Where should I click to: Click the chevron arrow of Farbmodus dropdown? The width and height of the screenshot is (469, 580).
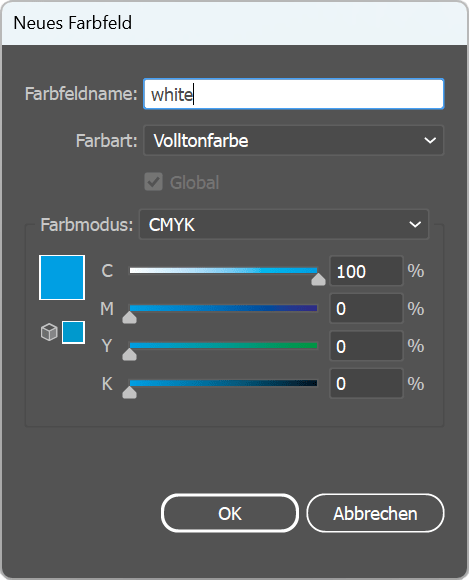point(415,225)
